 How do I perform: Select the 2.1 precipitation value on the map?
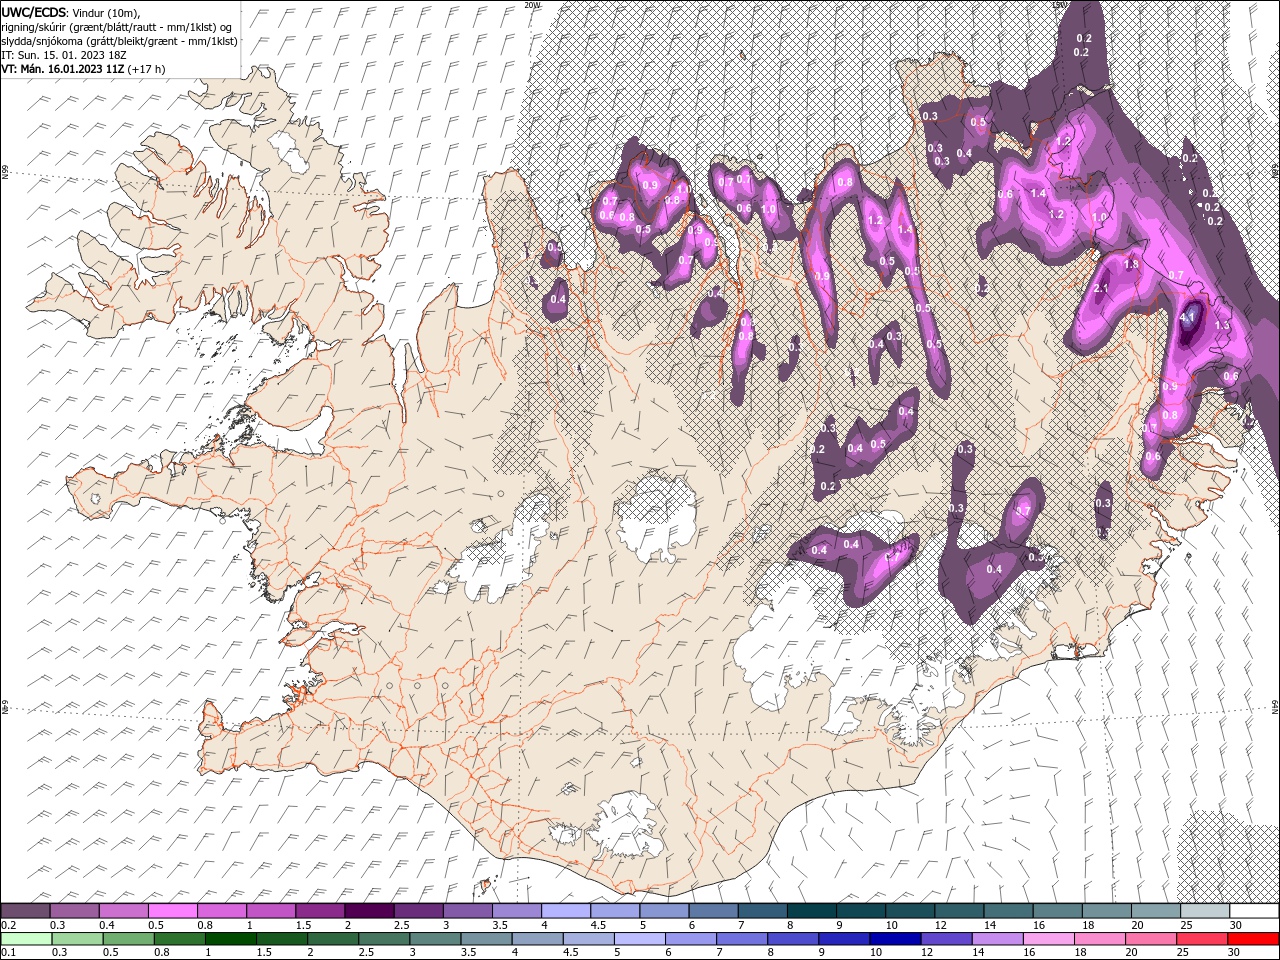point(1102,288)
